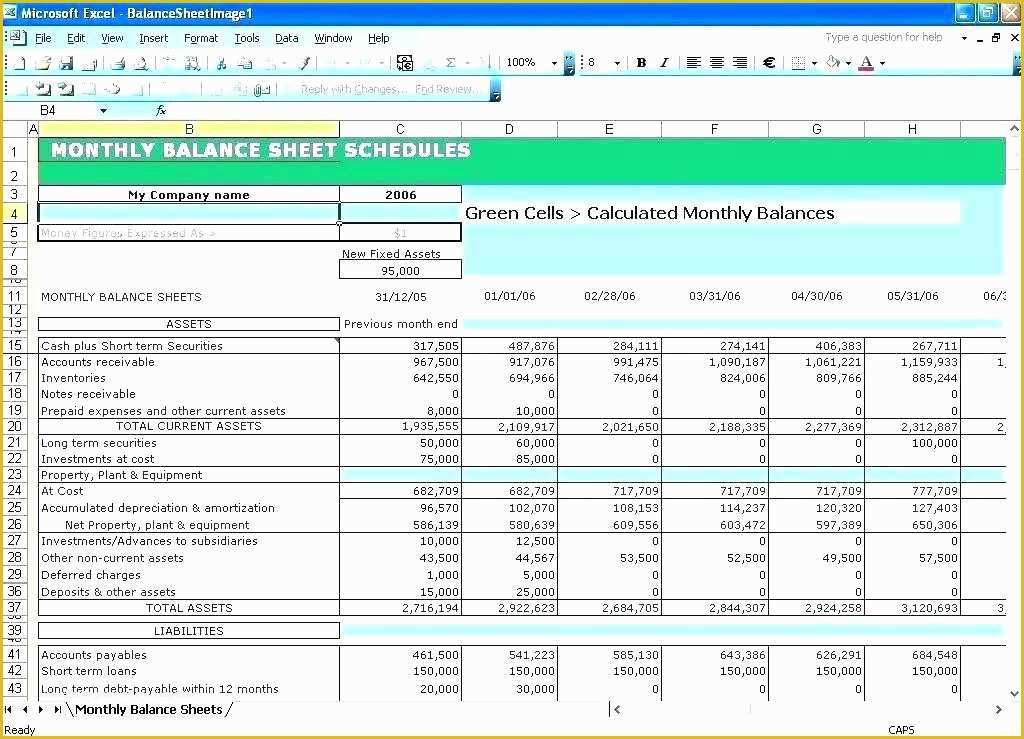This screenshot has height=739, width=1024.
Task: Select the 2006 year cell
Action: [400, 195]
